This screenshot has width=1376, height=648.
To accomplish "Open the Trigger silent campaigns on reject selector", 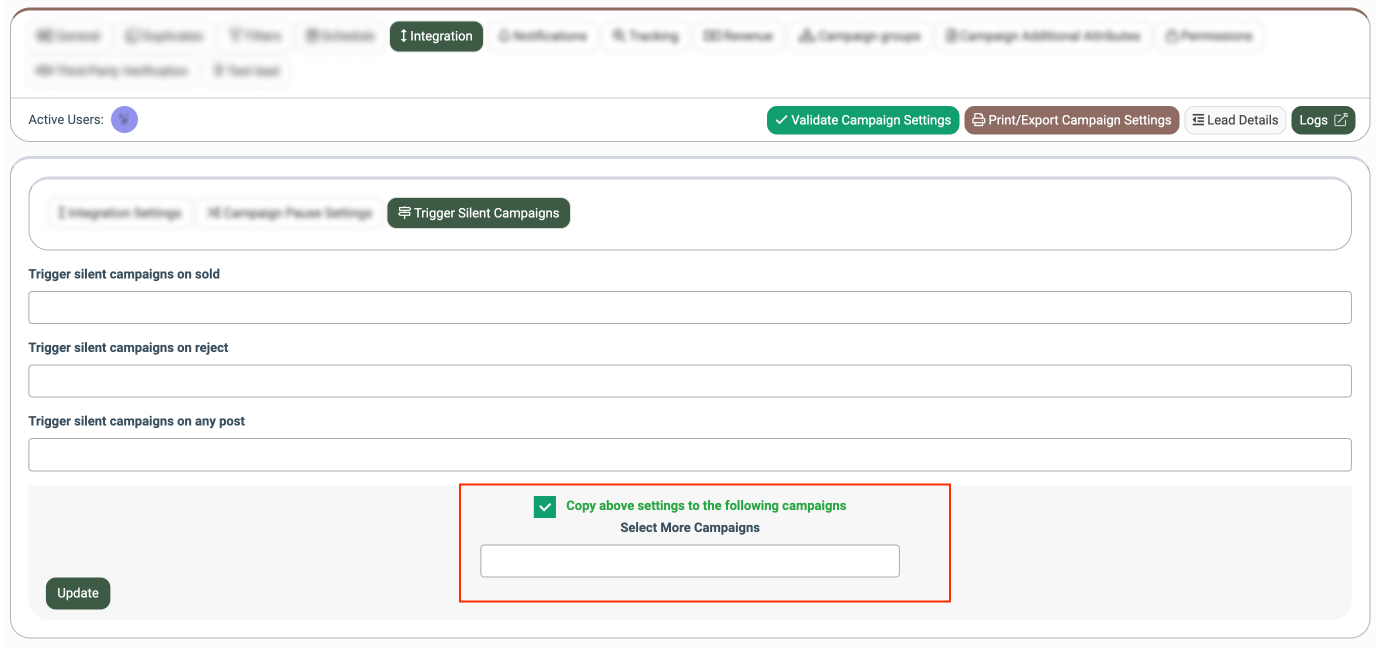I will [x=689, y=381].
